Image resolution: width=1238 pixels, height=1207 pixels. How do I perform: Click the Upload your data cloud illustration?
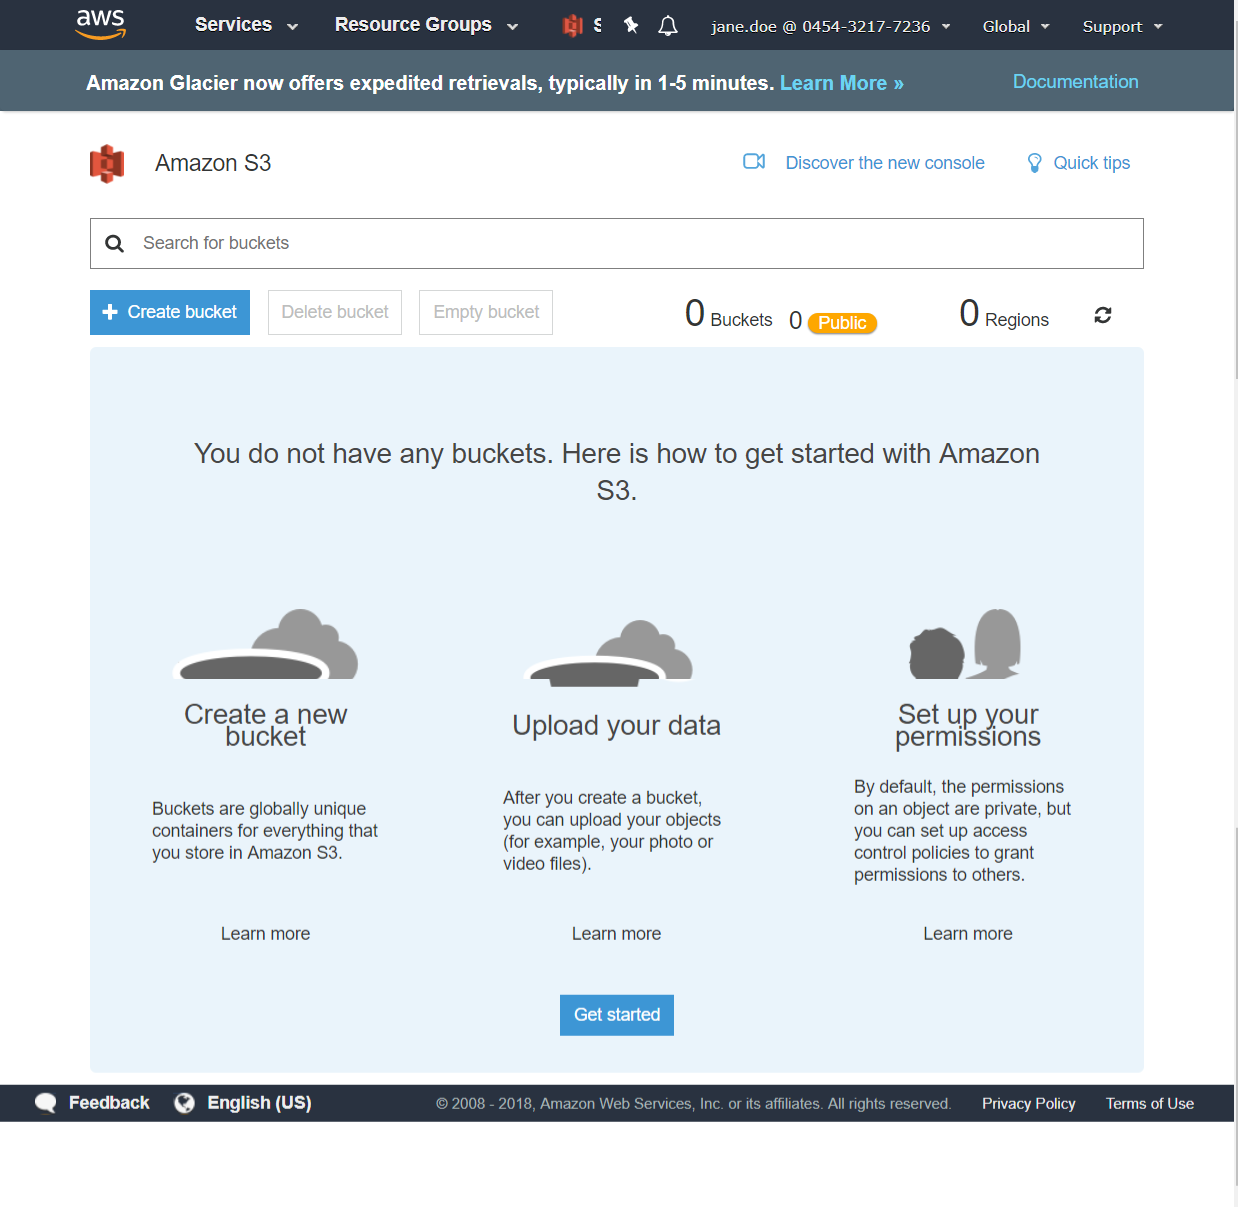point(610,652)
